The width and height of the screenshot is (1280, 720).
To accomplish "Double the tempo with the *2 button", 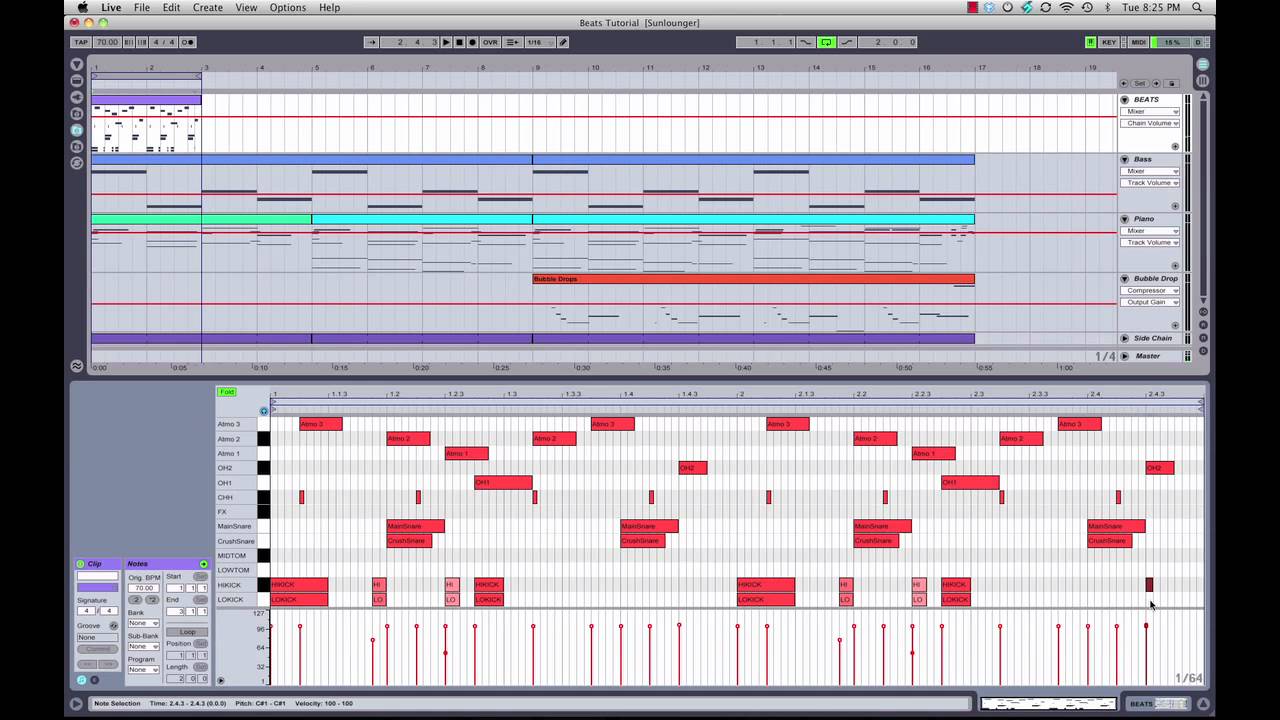I will [153, 600].
